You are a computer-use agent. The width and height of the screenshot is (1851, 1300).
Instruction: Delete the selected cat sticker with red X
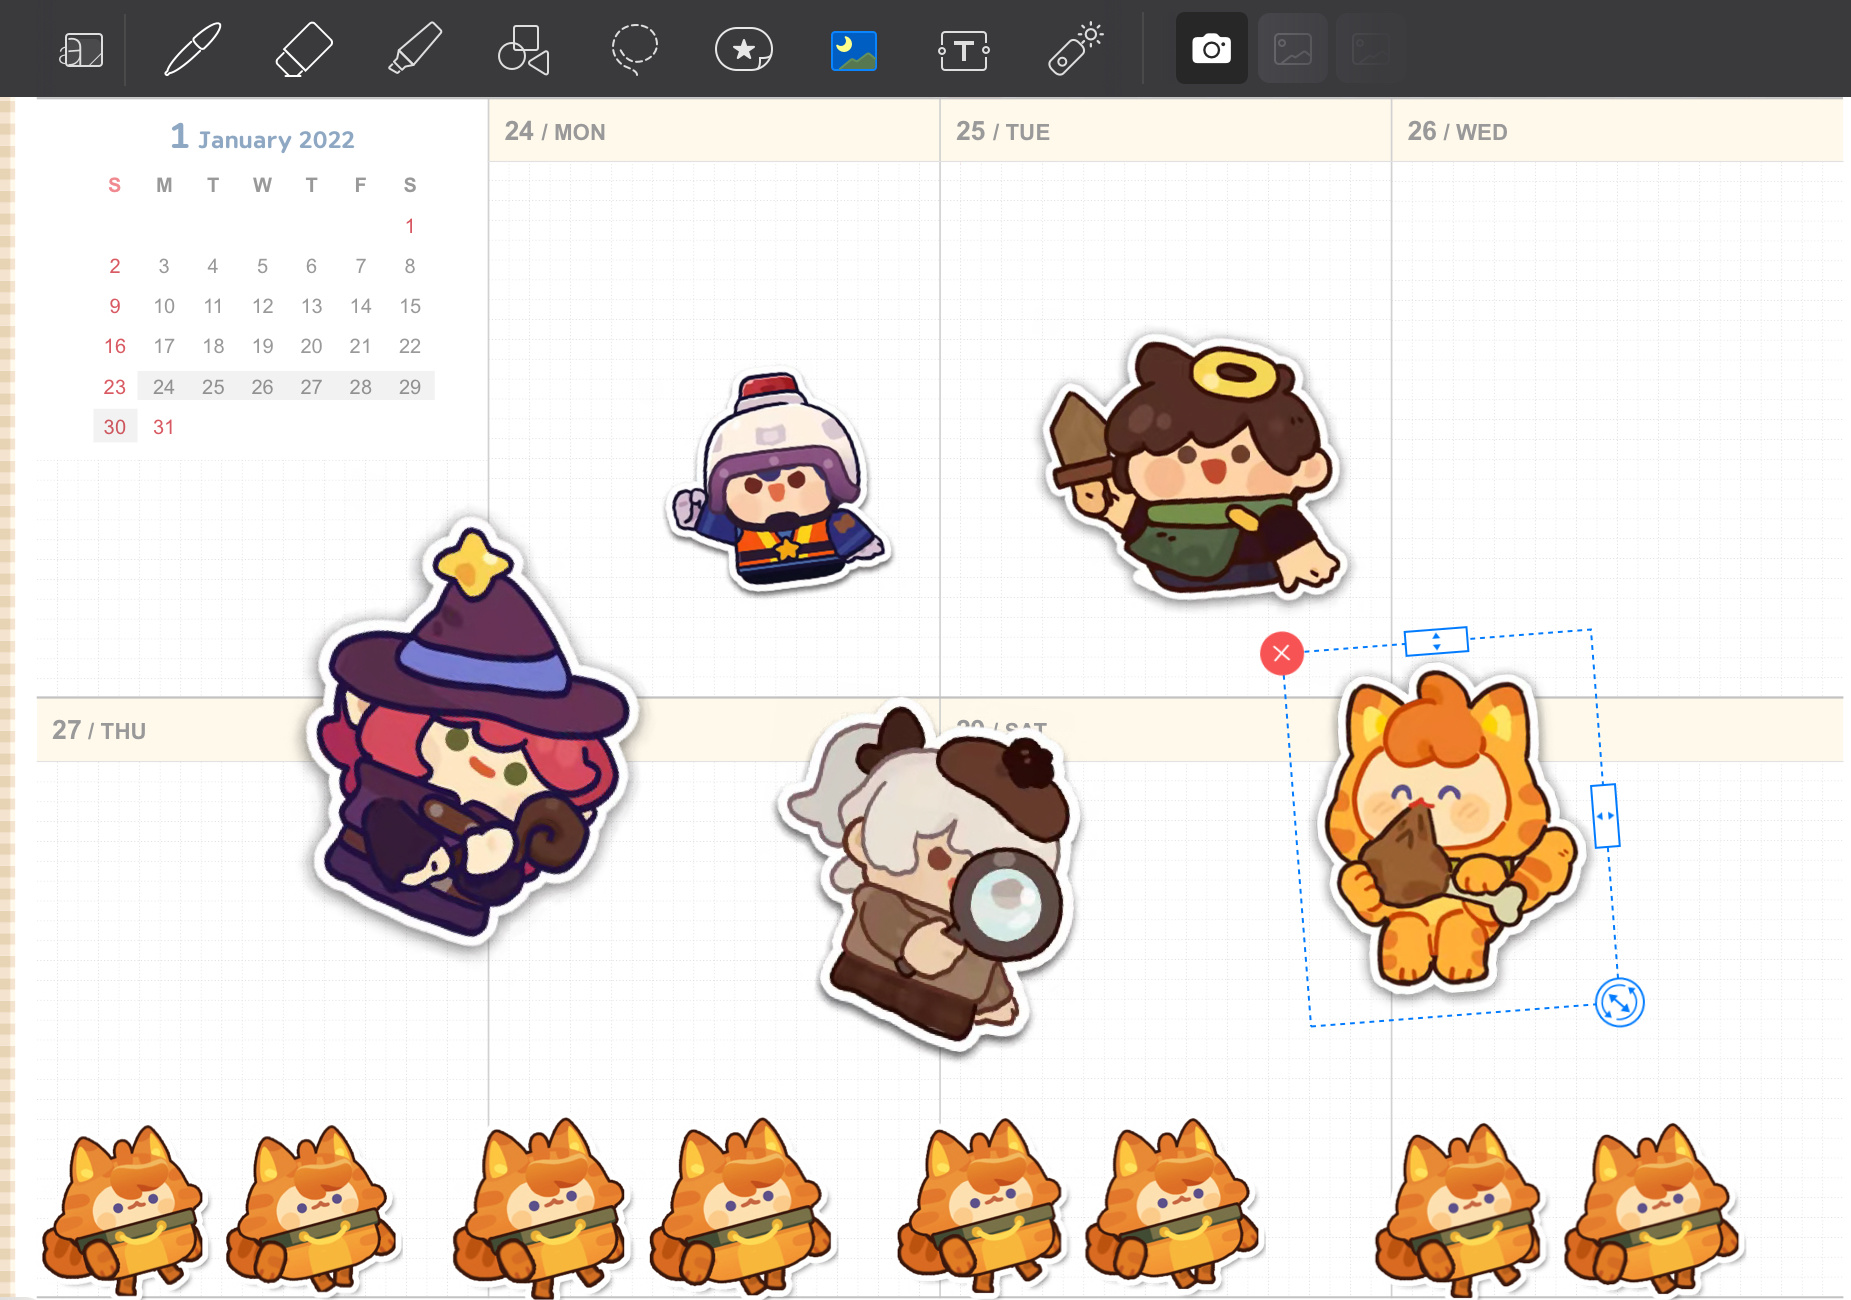click(x=1282, y=653)
